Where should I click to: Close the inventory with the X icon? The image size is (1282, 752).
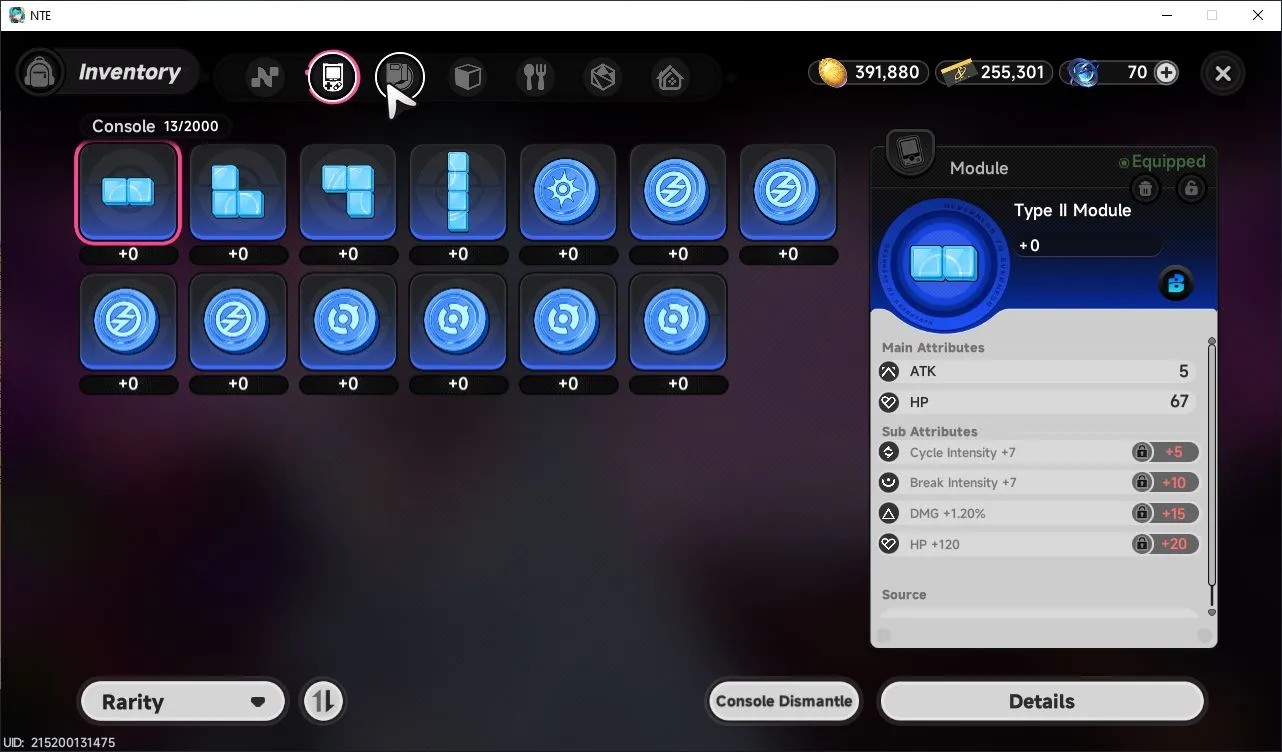pos(1222,73)
